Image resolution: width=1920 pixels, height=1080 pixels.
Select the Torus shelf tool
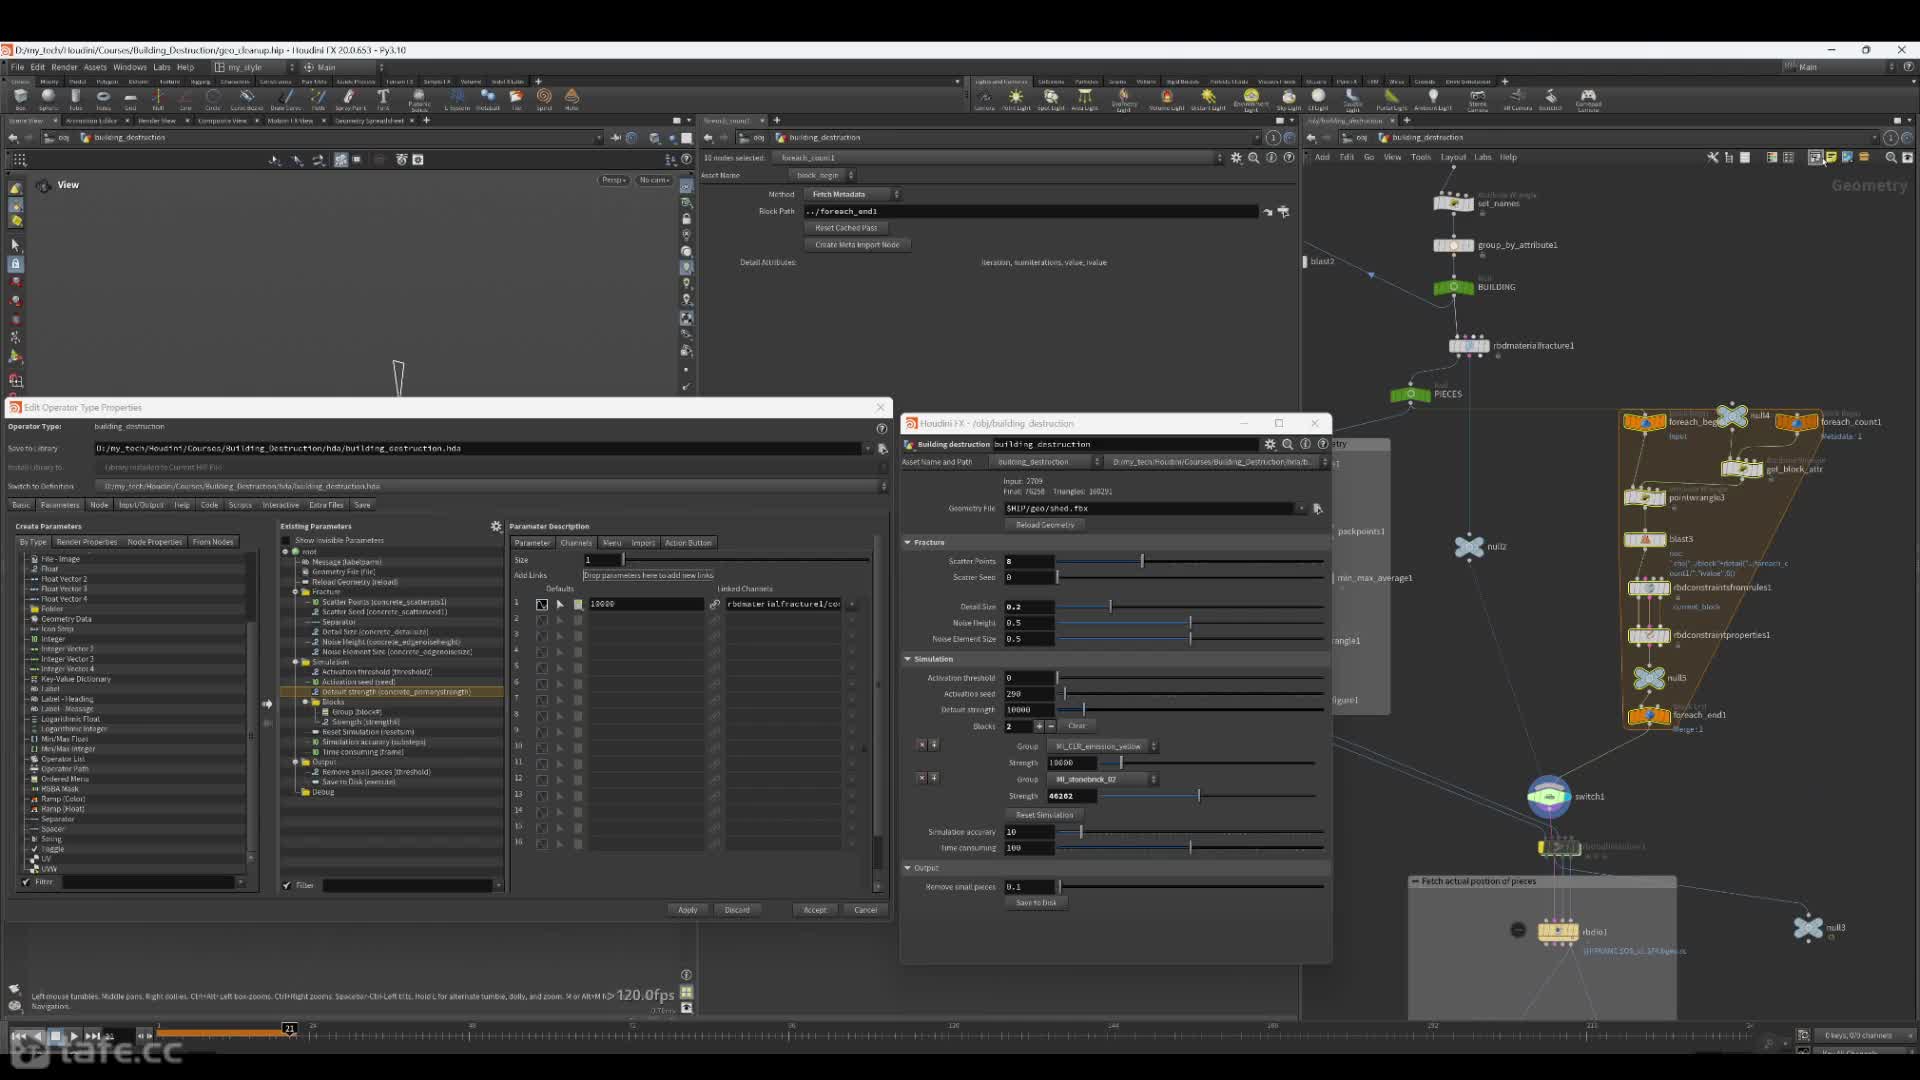[103, 99]
